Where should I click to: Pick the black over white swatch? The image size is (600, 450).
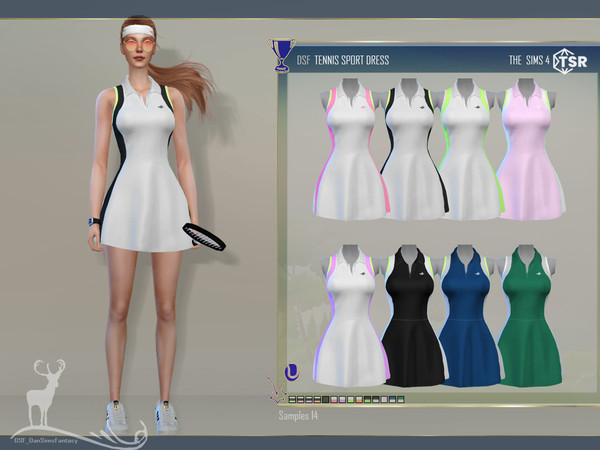tap(376, 399)
